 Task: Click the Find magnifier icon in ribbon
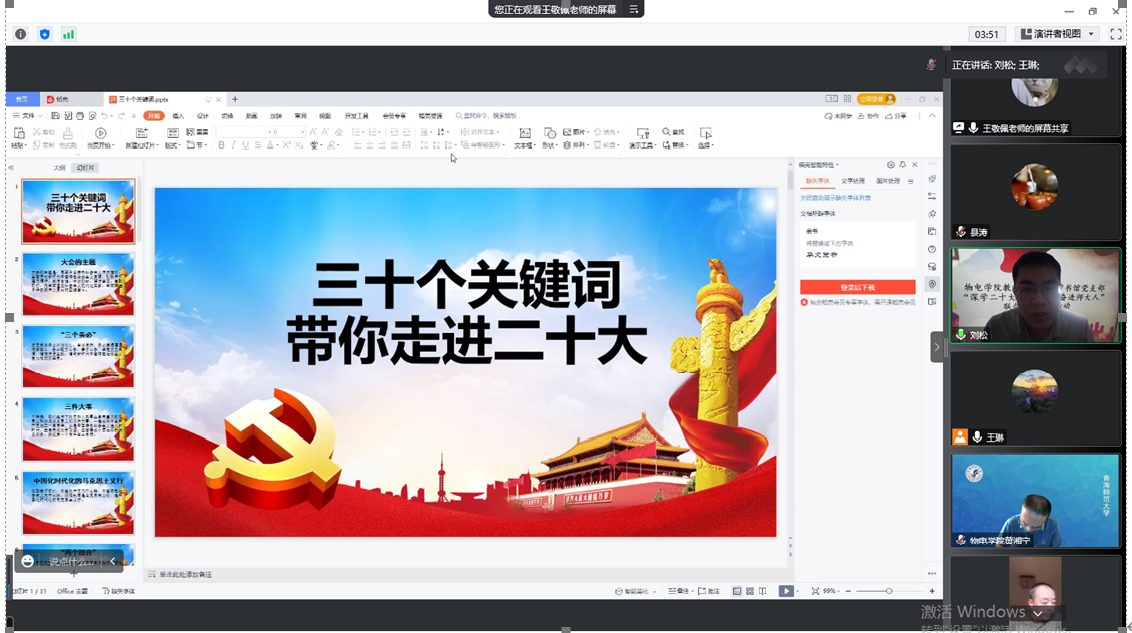(x=666, y=132)
